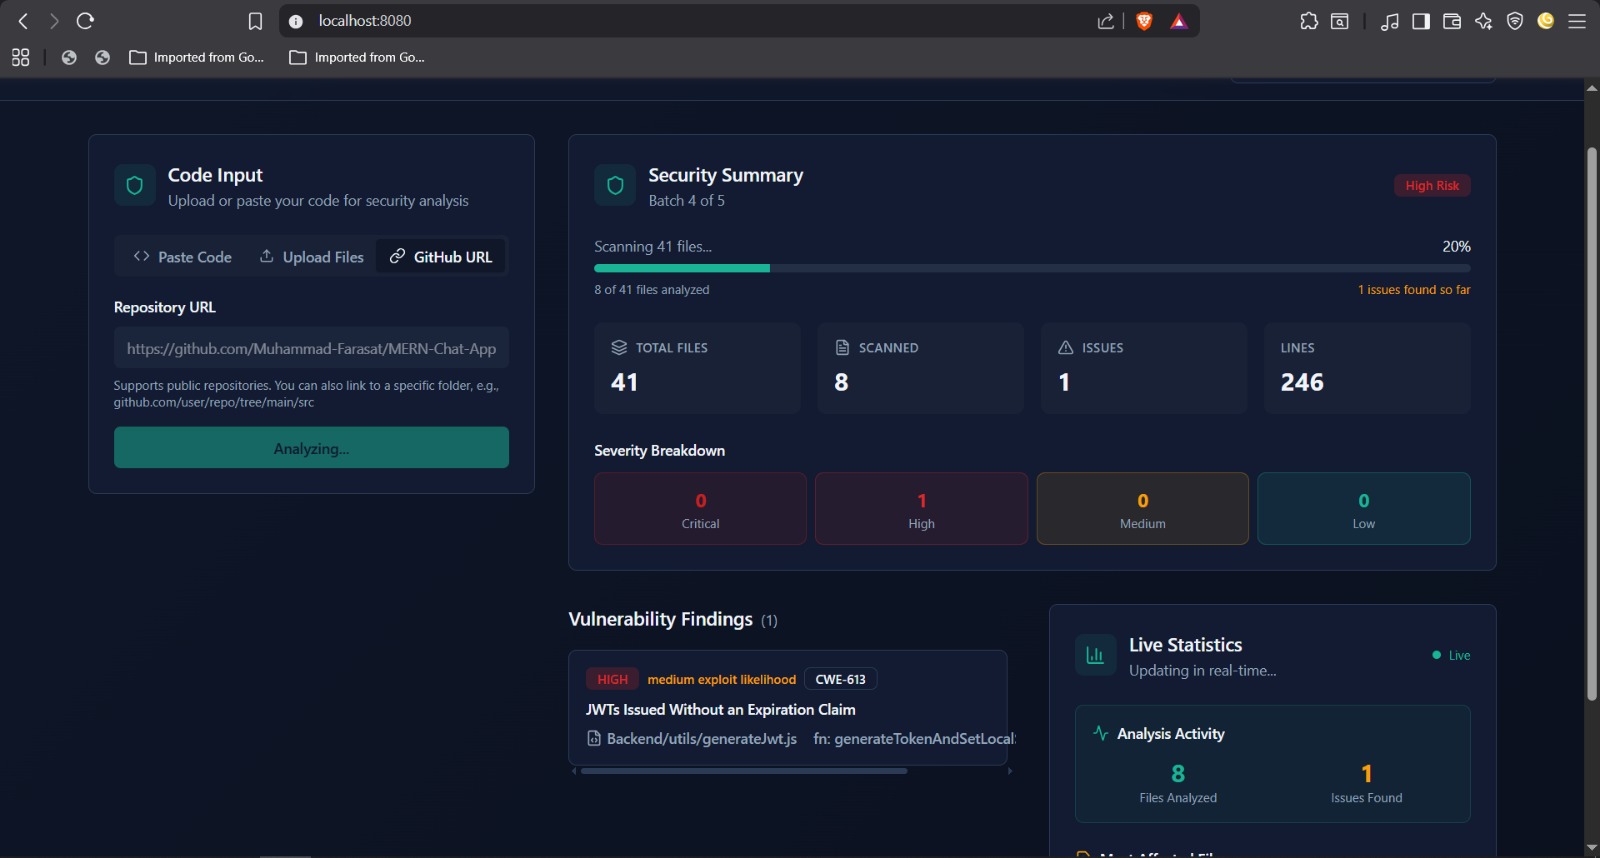This screenshot has height=858, width=1600.
Task: Bookmark this page icon
Action: pos(255,21)
